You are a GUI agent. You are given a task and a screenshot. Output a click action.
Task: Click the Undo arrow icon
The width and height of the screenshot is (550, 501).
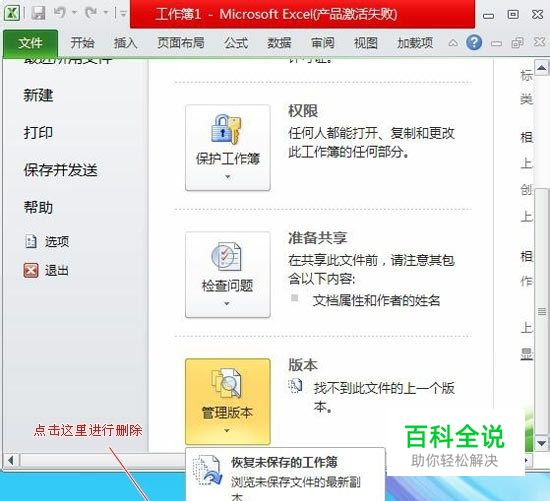(x=60, y=13)
